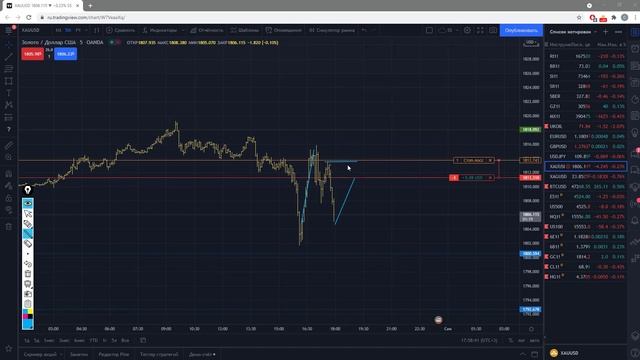Screen dimensions: 640x360
Task: Expand the indicator templates dropdown arrow
Action: point(182,30)
